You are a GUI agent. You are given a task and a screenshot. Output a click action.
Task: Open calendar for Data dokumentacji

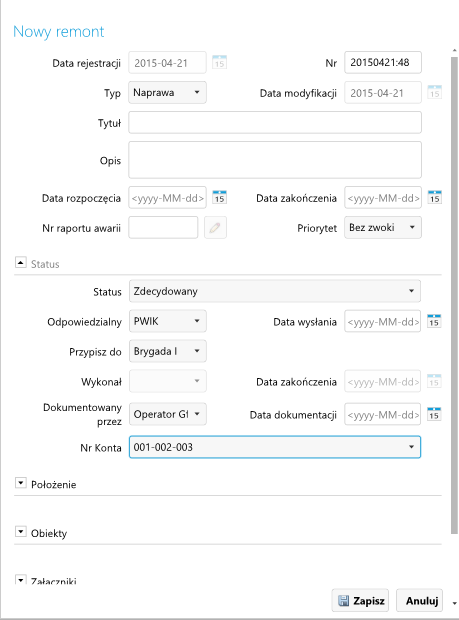[434, 414]
